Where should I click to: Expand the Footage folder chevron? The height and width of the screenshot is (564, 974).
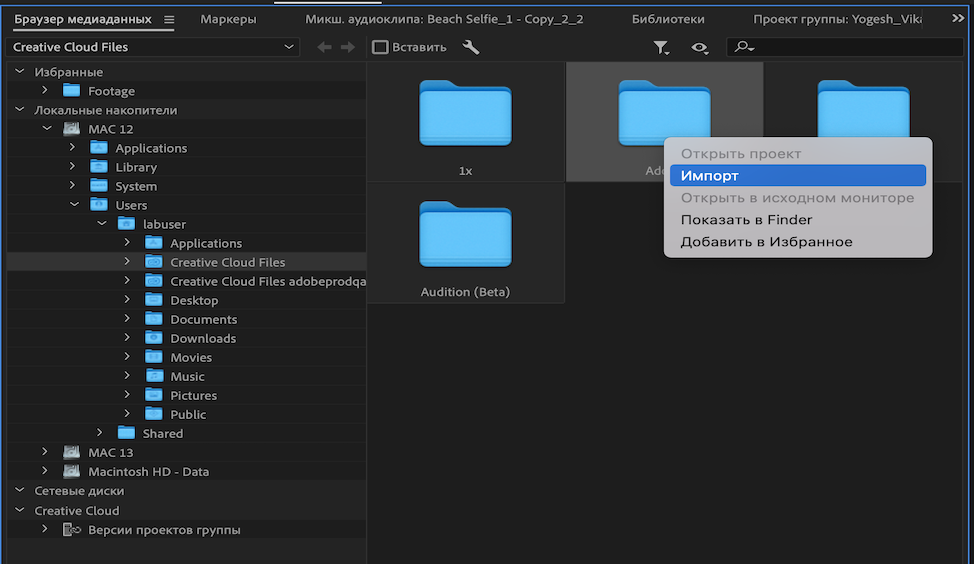click(45, 90)
